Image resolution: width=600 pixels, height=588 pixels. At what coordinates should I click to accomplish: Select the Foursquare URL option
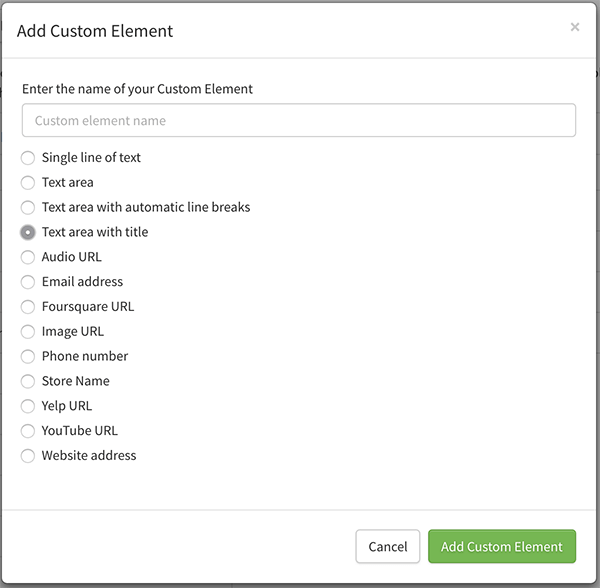pyautogui.click(x=28, y=307)
